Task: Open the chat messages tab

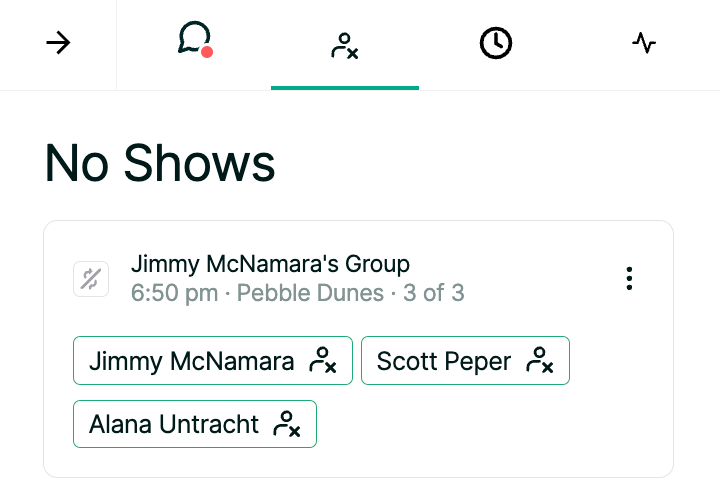Action: pyautogui.click(x=193, y=41)
